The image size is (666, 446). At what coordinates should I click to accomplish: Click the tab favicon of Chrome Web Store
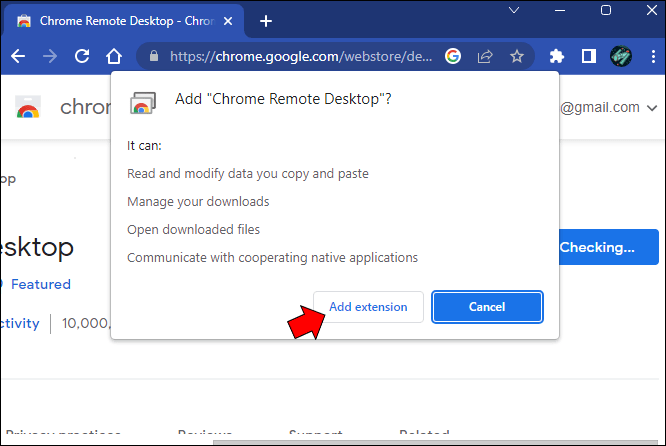[x=24, y=21]
